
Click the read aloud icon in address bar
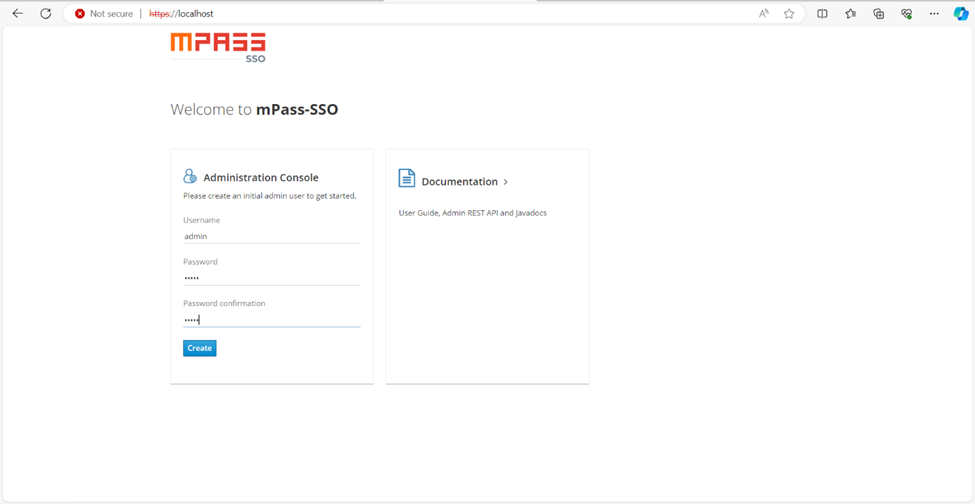coord(764,14)
